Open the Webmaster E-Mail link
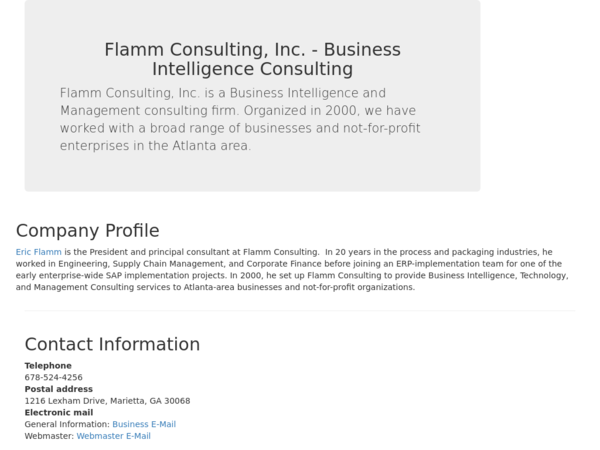The image size is (600, 450). pos(113,436)
